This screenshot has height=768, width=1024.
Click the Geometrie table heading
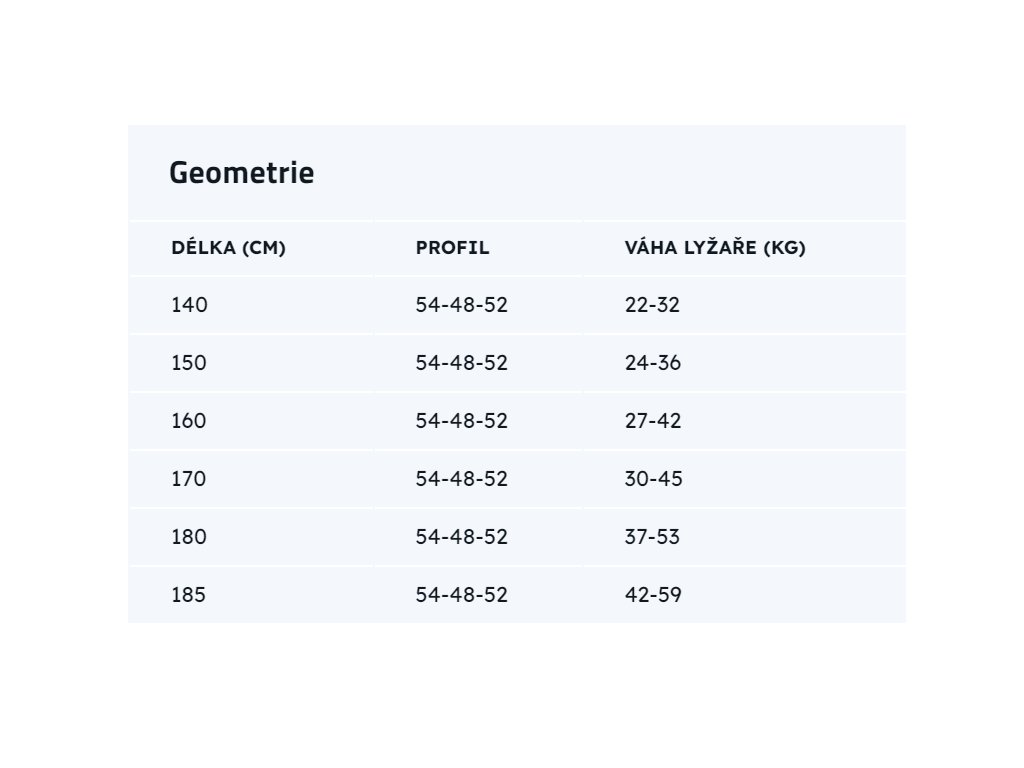[x=241, y=173]
